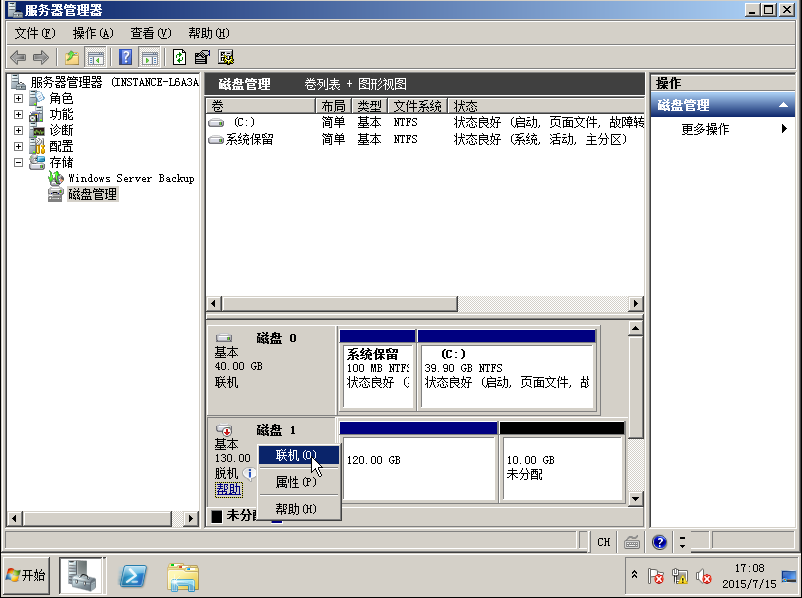Click the Up one level toolbar icon
This screenshot has height=598, width=802.
click(72, 57)
